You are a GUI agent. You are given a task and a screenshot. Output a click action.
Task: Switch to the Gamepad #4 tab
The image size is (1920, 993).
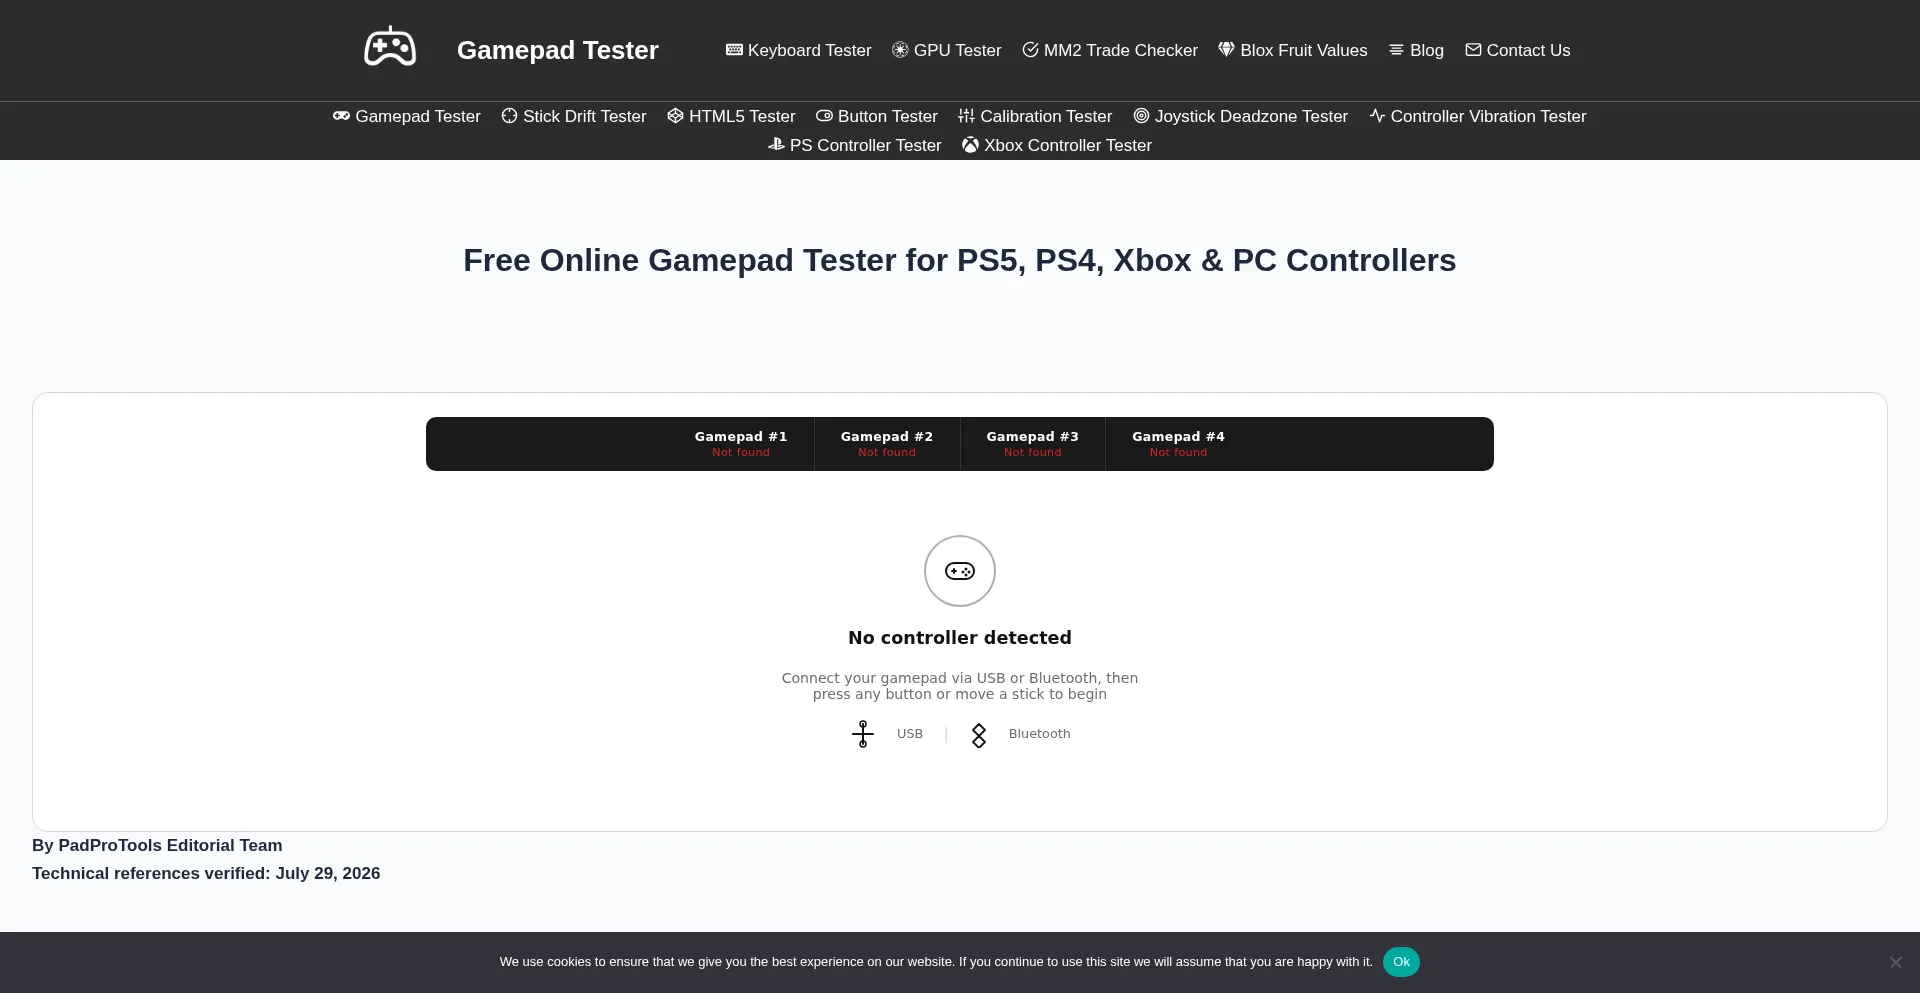pyautogui.click(x=1178, y=444)
